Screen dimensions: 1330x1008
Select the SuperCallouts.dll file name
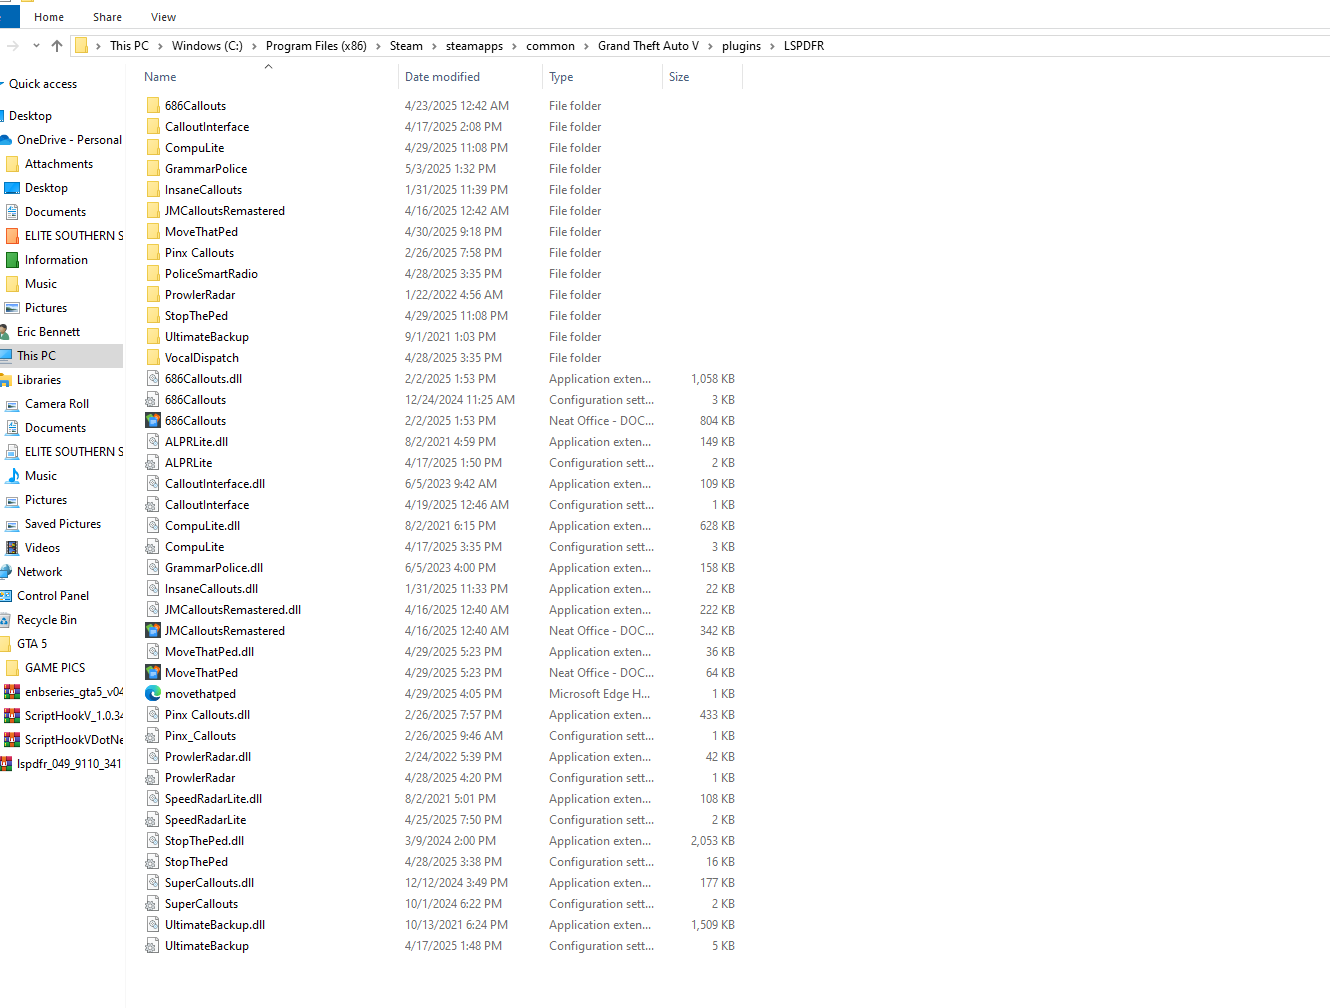click(209, 883)
